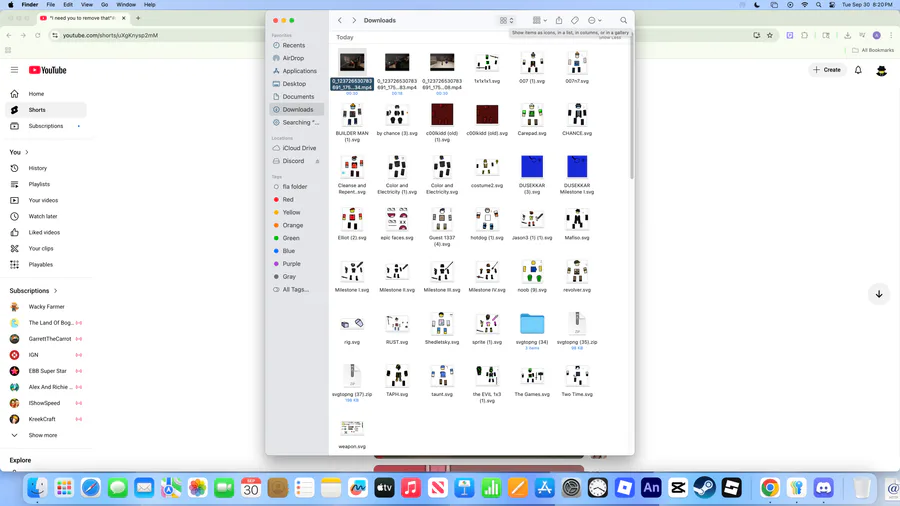Image resolution: width=900 pixels, height=506 pixels.
Task: Select Documents in Finder sidebar
Action: pos(296,96)
